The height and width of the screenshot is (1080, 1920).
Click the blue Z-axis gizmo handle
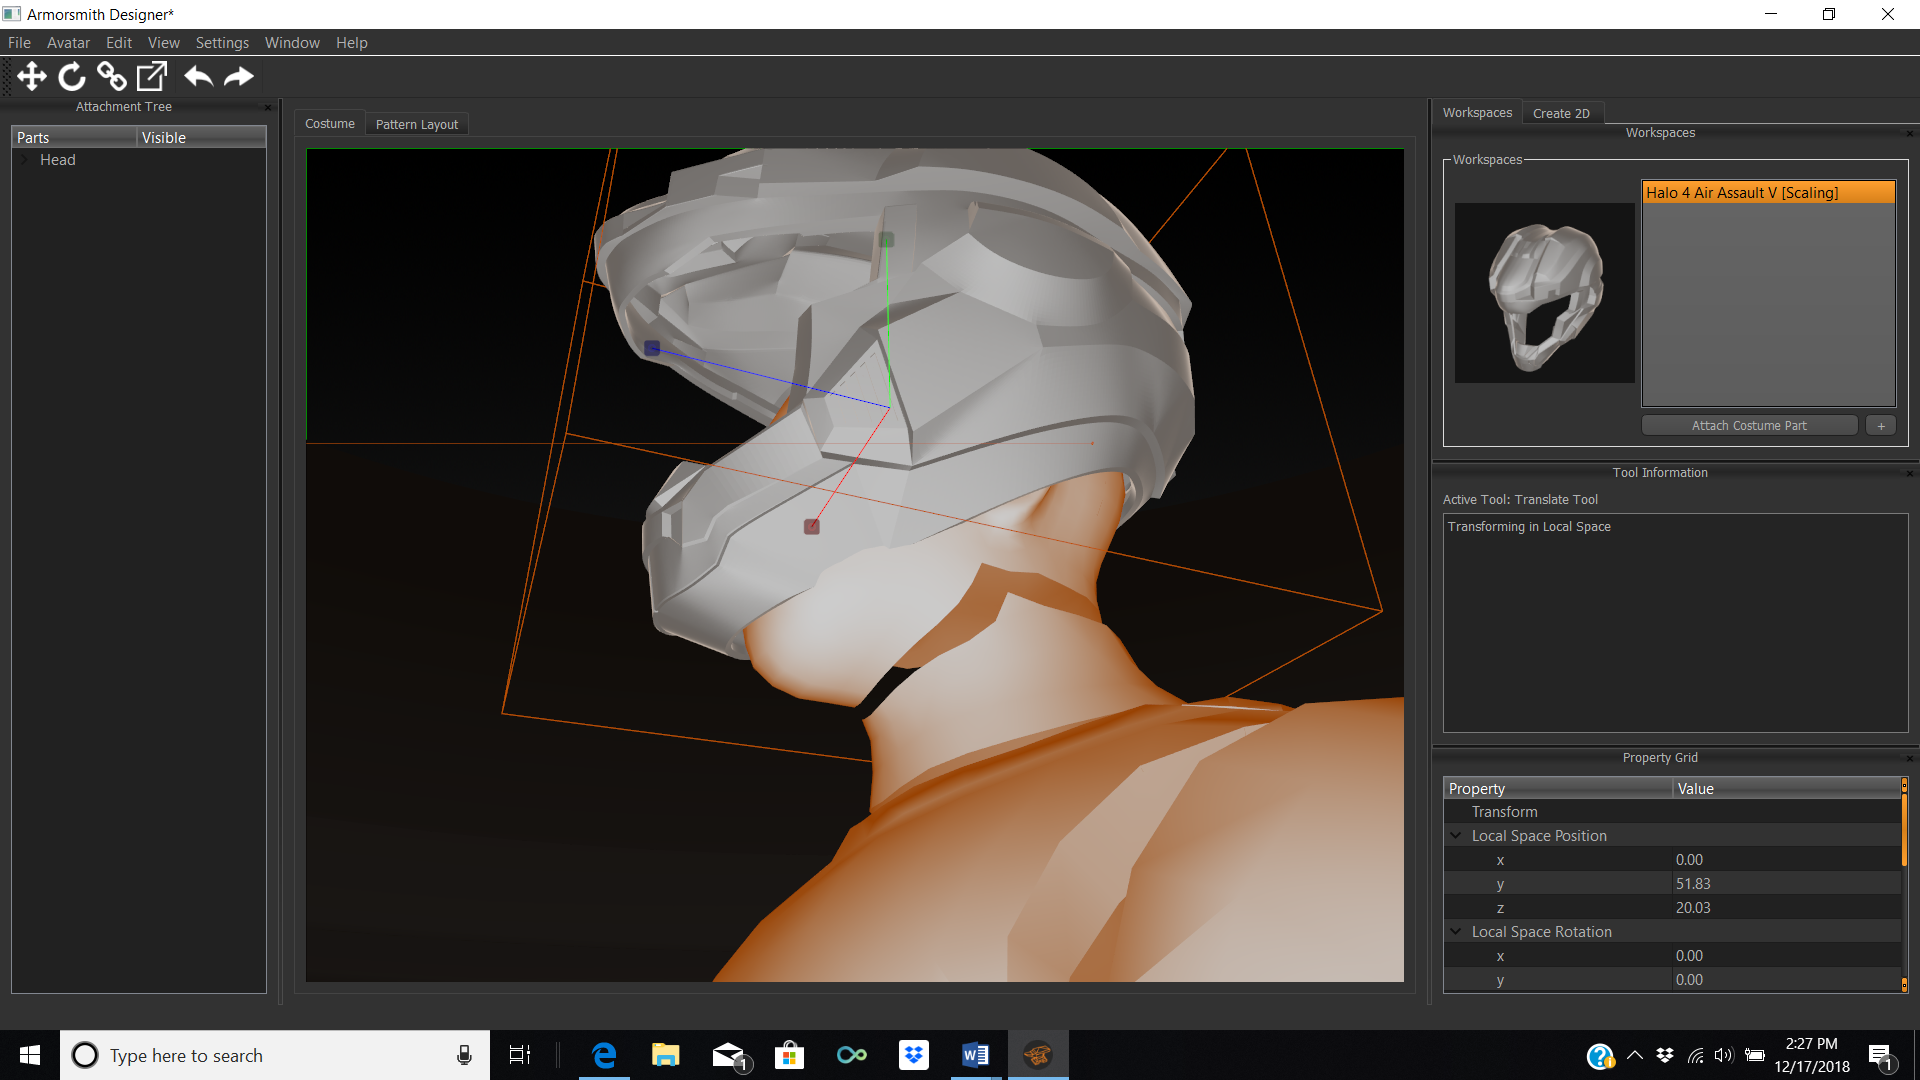click(652, 348)
